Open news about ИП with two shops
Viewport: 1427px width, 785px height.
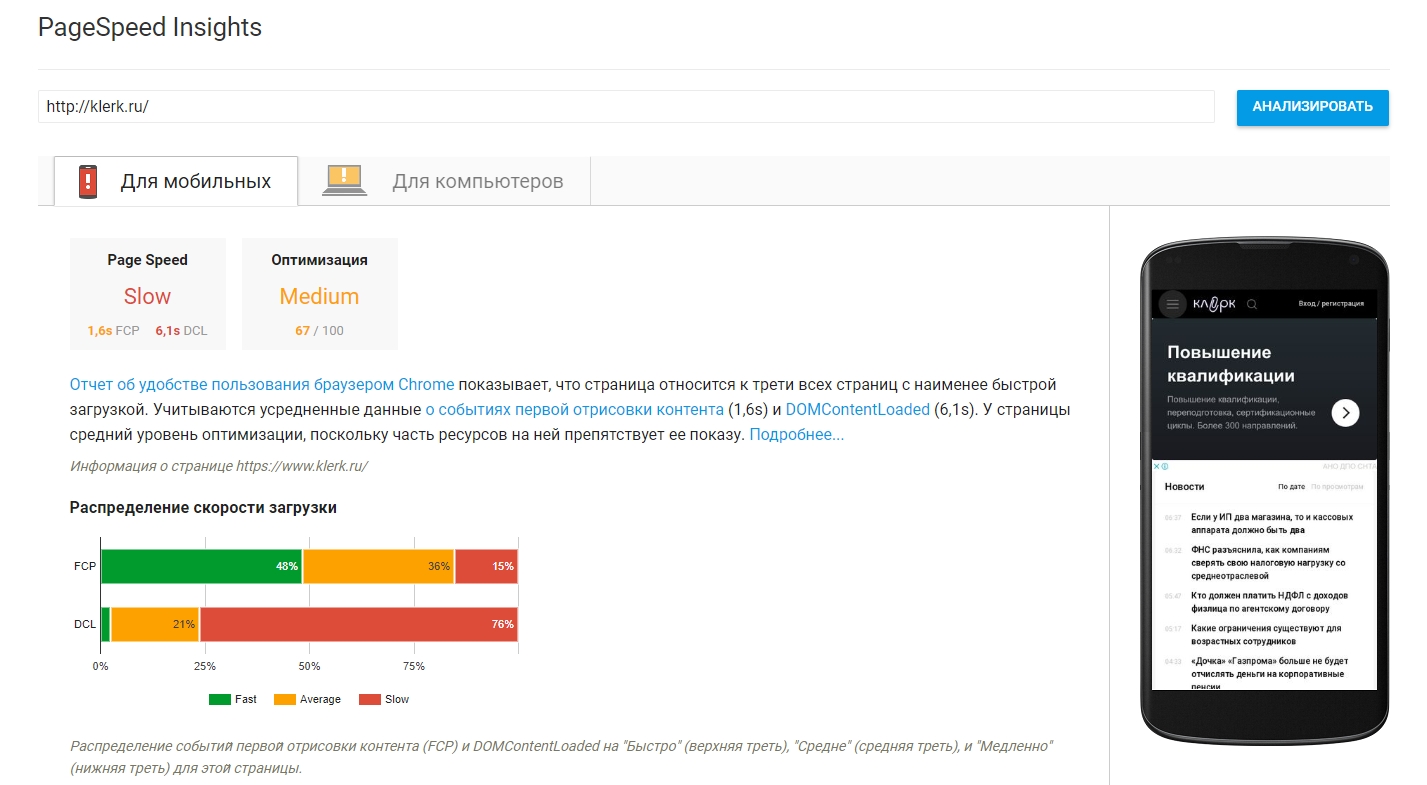tap(1272, 524)
